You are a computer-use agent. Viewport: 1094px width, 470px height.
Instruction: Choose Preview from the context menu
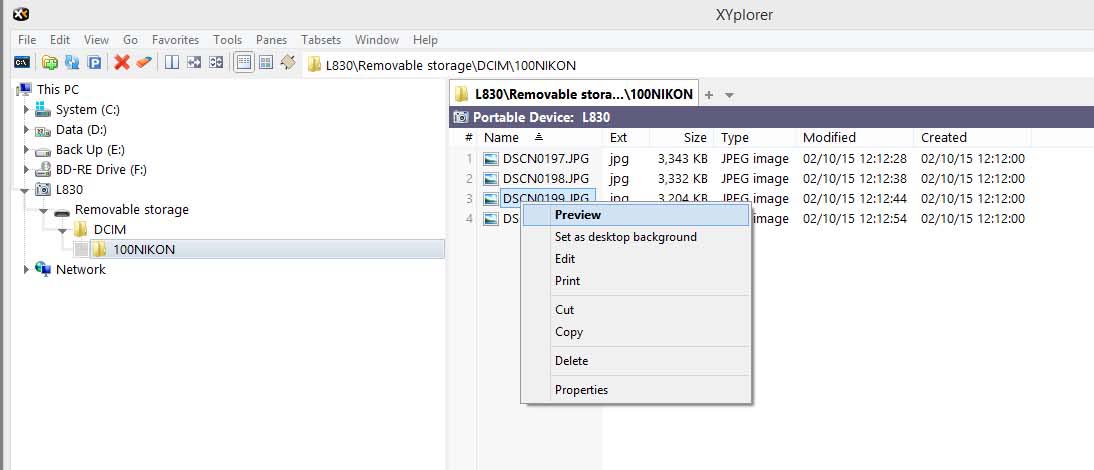[x=578, y=215]
